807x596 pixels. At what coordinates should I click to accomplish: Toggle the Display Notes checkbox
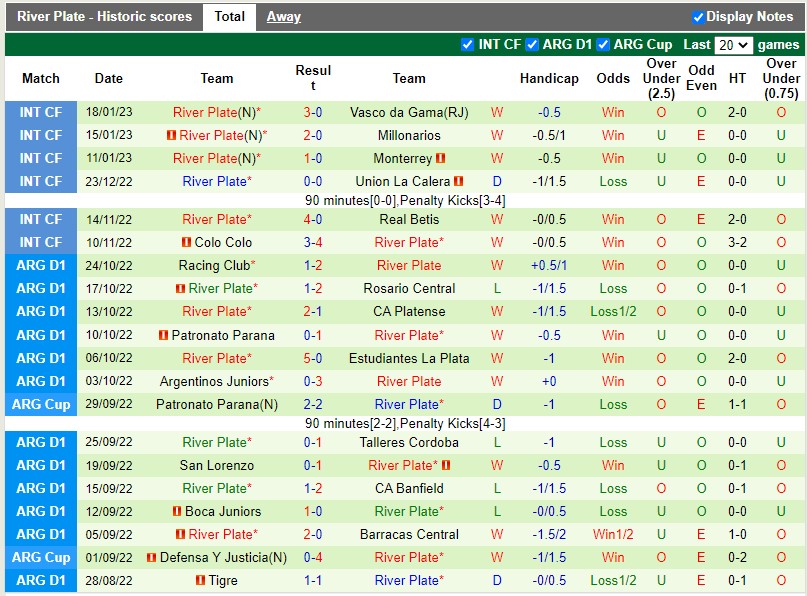pos(697,17)
